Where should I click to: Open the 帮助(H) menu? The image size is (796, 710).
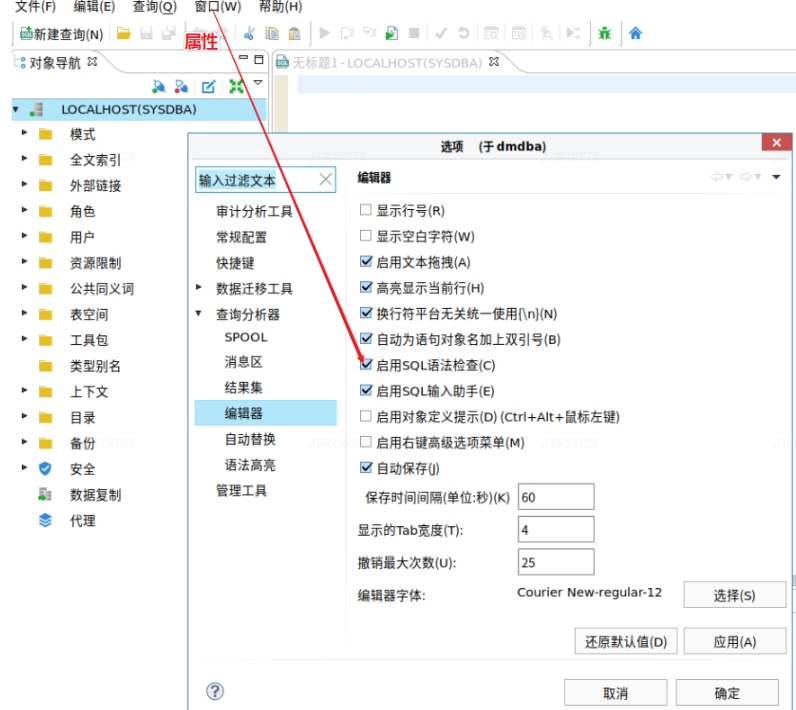(280, 7)
